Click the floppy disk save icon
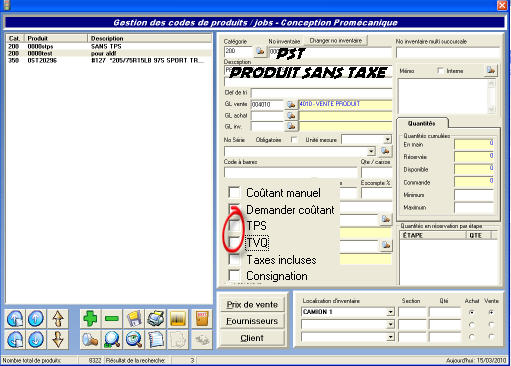 point(134,319)
